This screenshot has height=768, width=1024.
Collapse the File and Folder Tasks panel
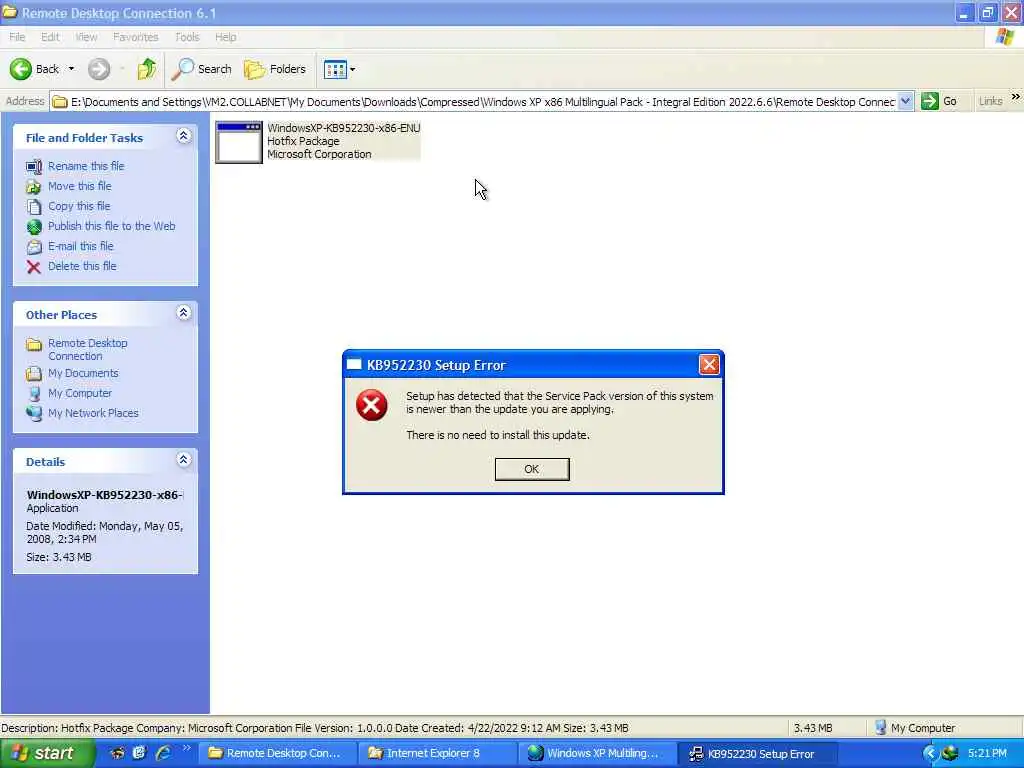(x=184, y=136)
